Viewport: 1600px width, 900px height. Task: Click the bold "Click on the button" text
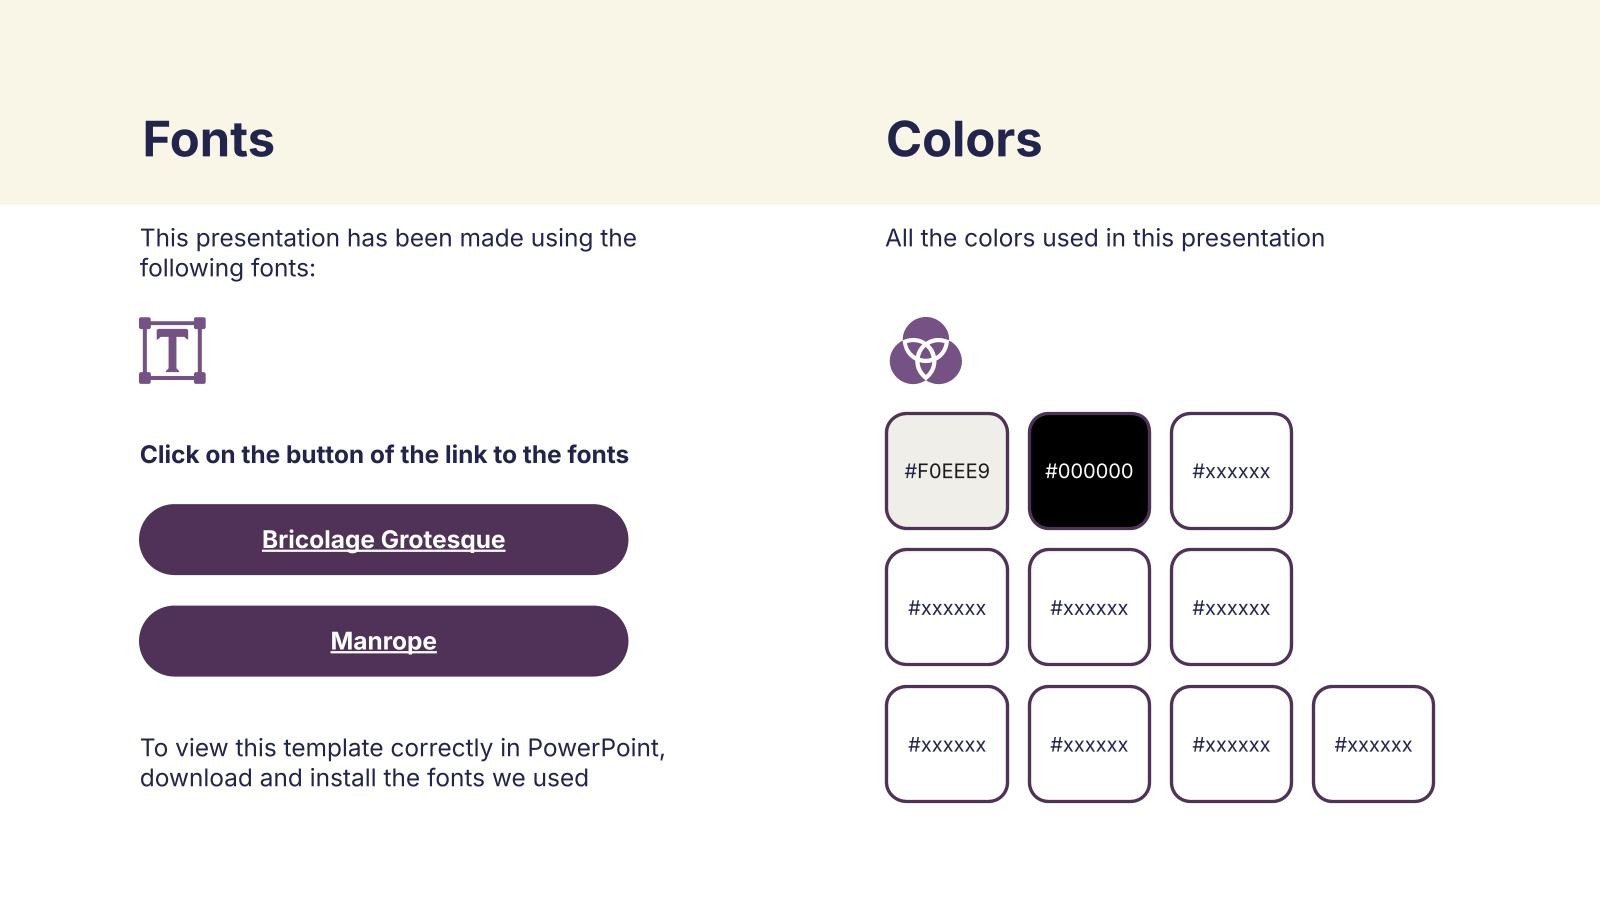pyautogui.click(x=384, y=455)
